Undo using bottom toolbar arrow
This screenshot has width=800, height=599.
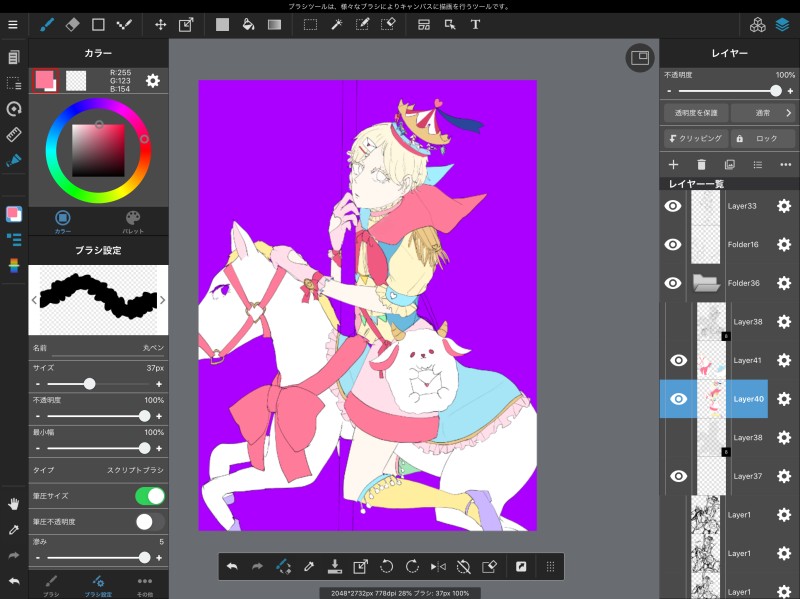coord(232,566)
